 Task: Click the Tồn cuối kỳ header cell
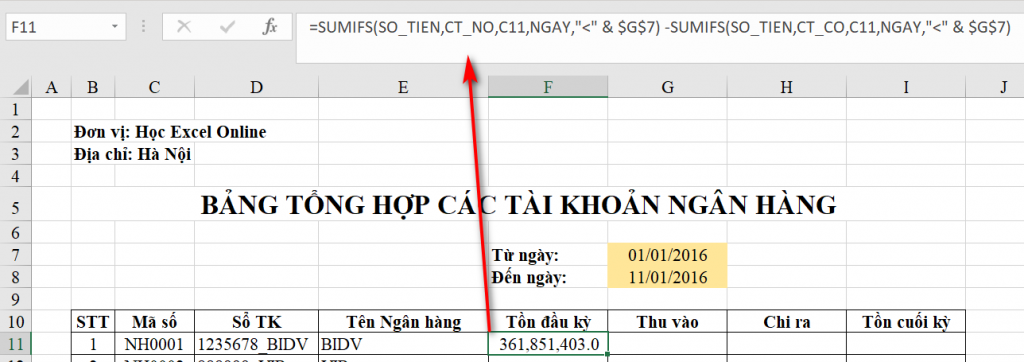coord(905,321)
